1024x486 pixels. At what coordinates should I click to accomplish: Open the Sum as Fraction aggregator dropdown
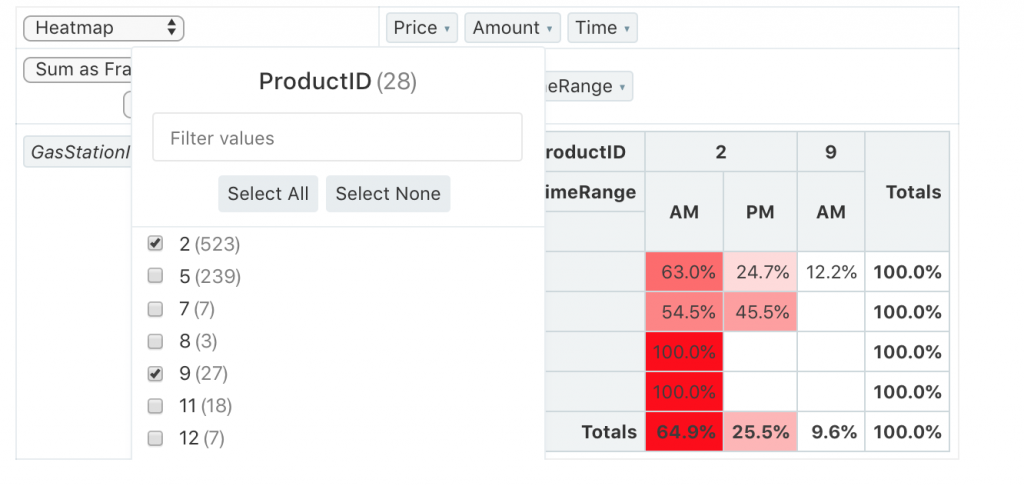(x=77, y=70)
